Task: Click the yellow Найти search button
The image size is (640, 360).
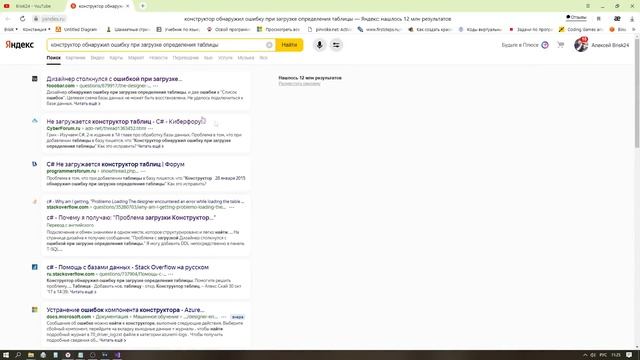Action: point(289,45)
